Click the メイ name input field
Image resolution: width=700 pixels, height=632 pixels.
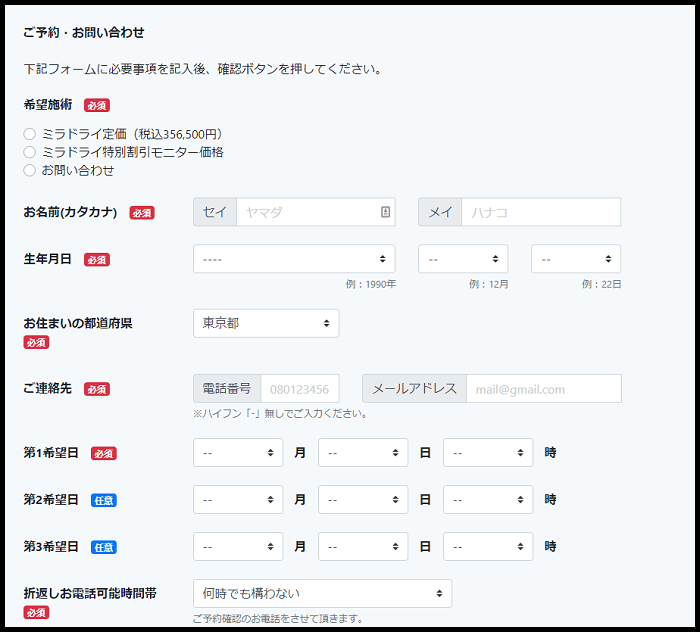(540, 212)
